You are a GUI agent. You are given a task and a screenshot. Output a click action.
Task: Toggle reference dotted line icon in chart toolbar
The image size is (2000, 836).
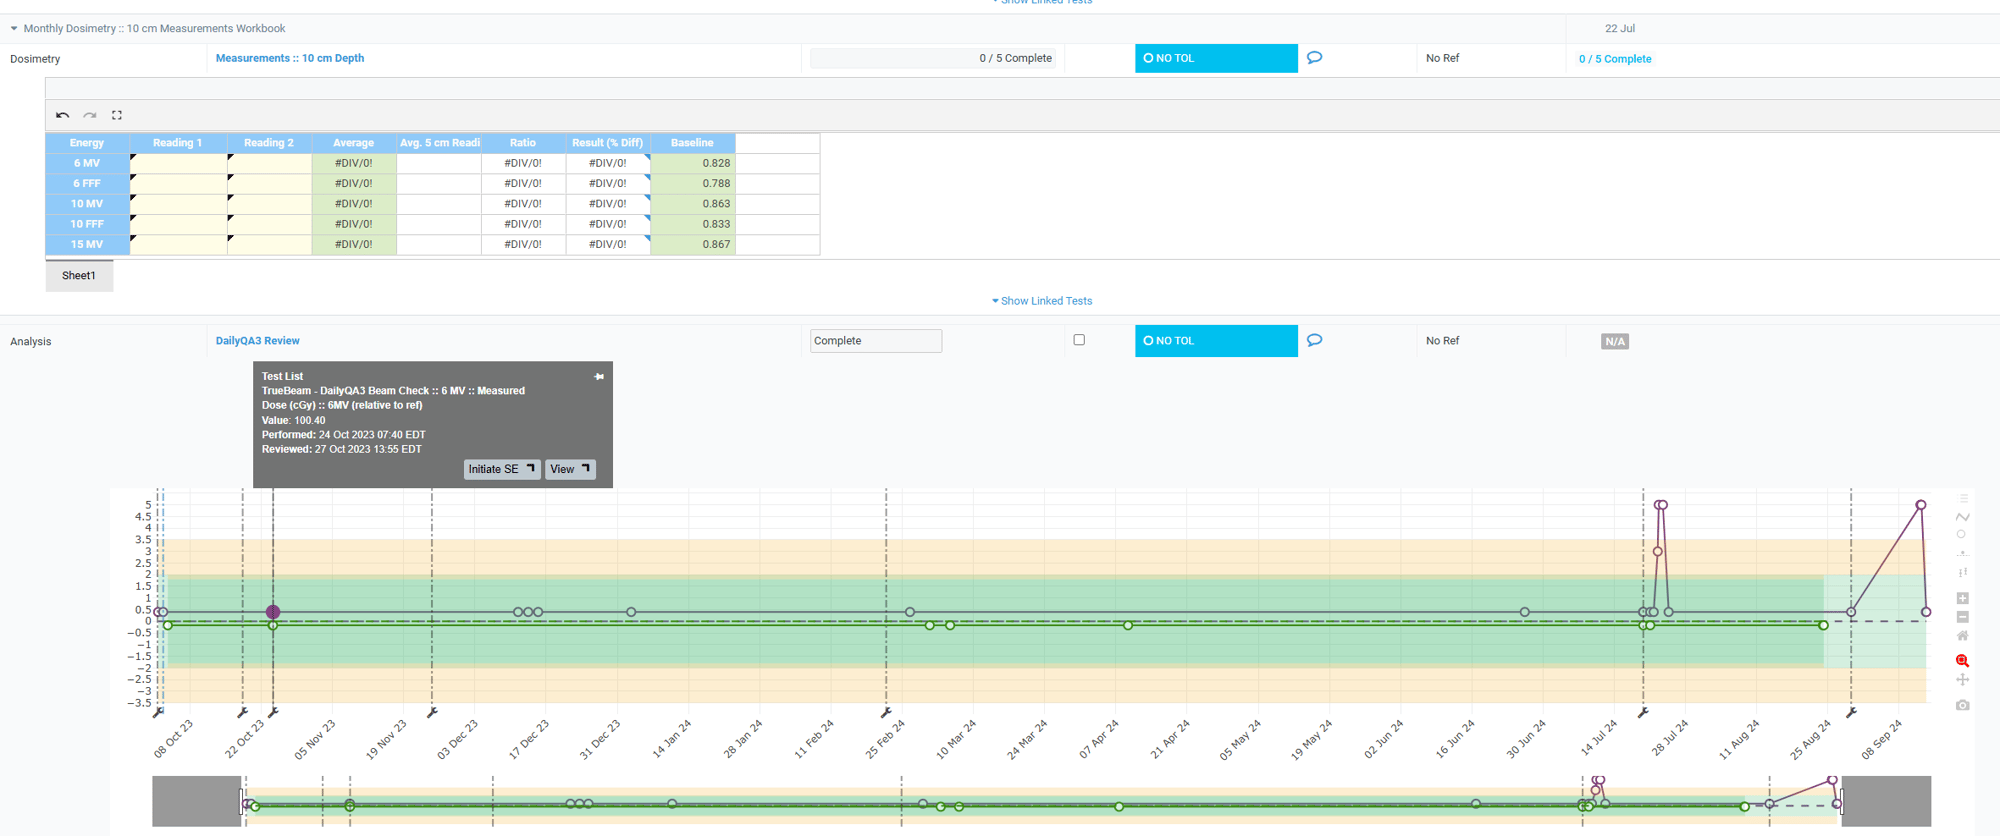pos(1963,554)
